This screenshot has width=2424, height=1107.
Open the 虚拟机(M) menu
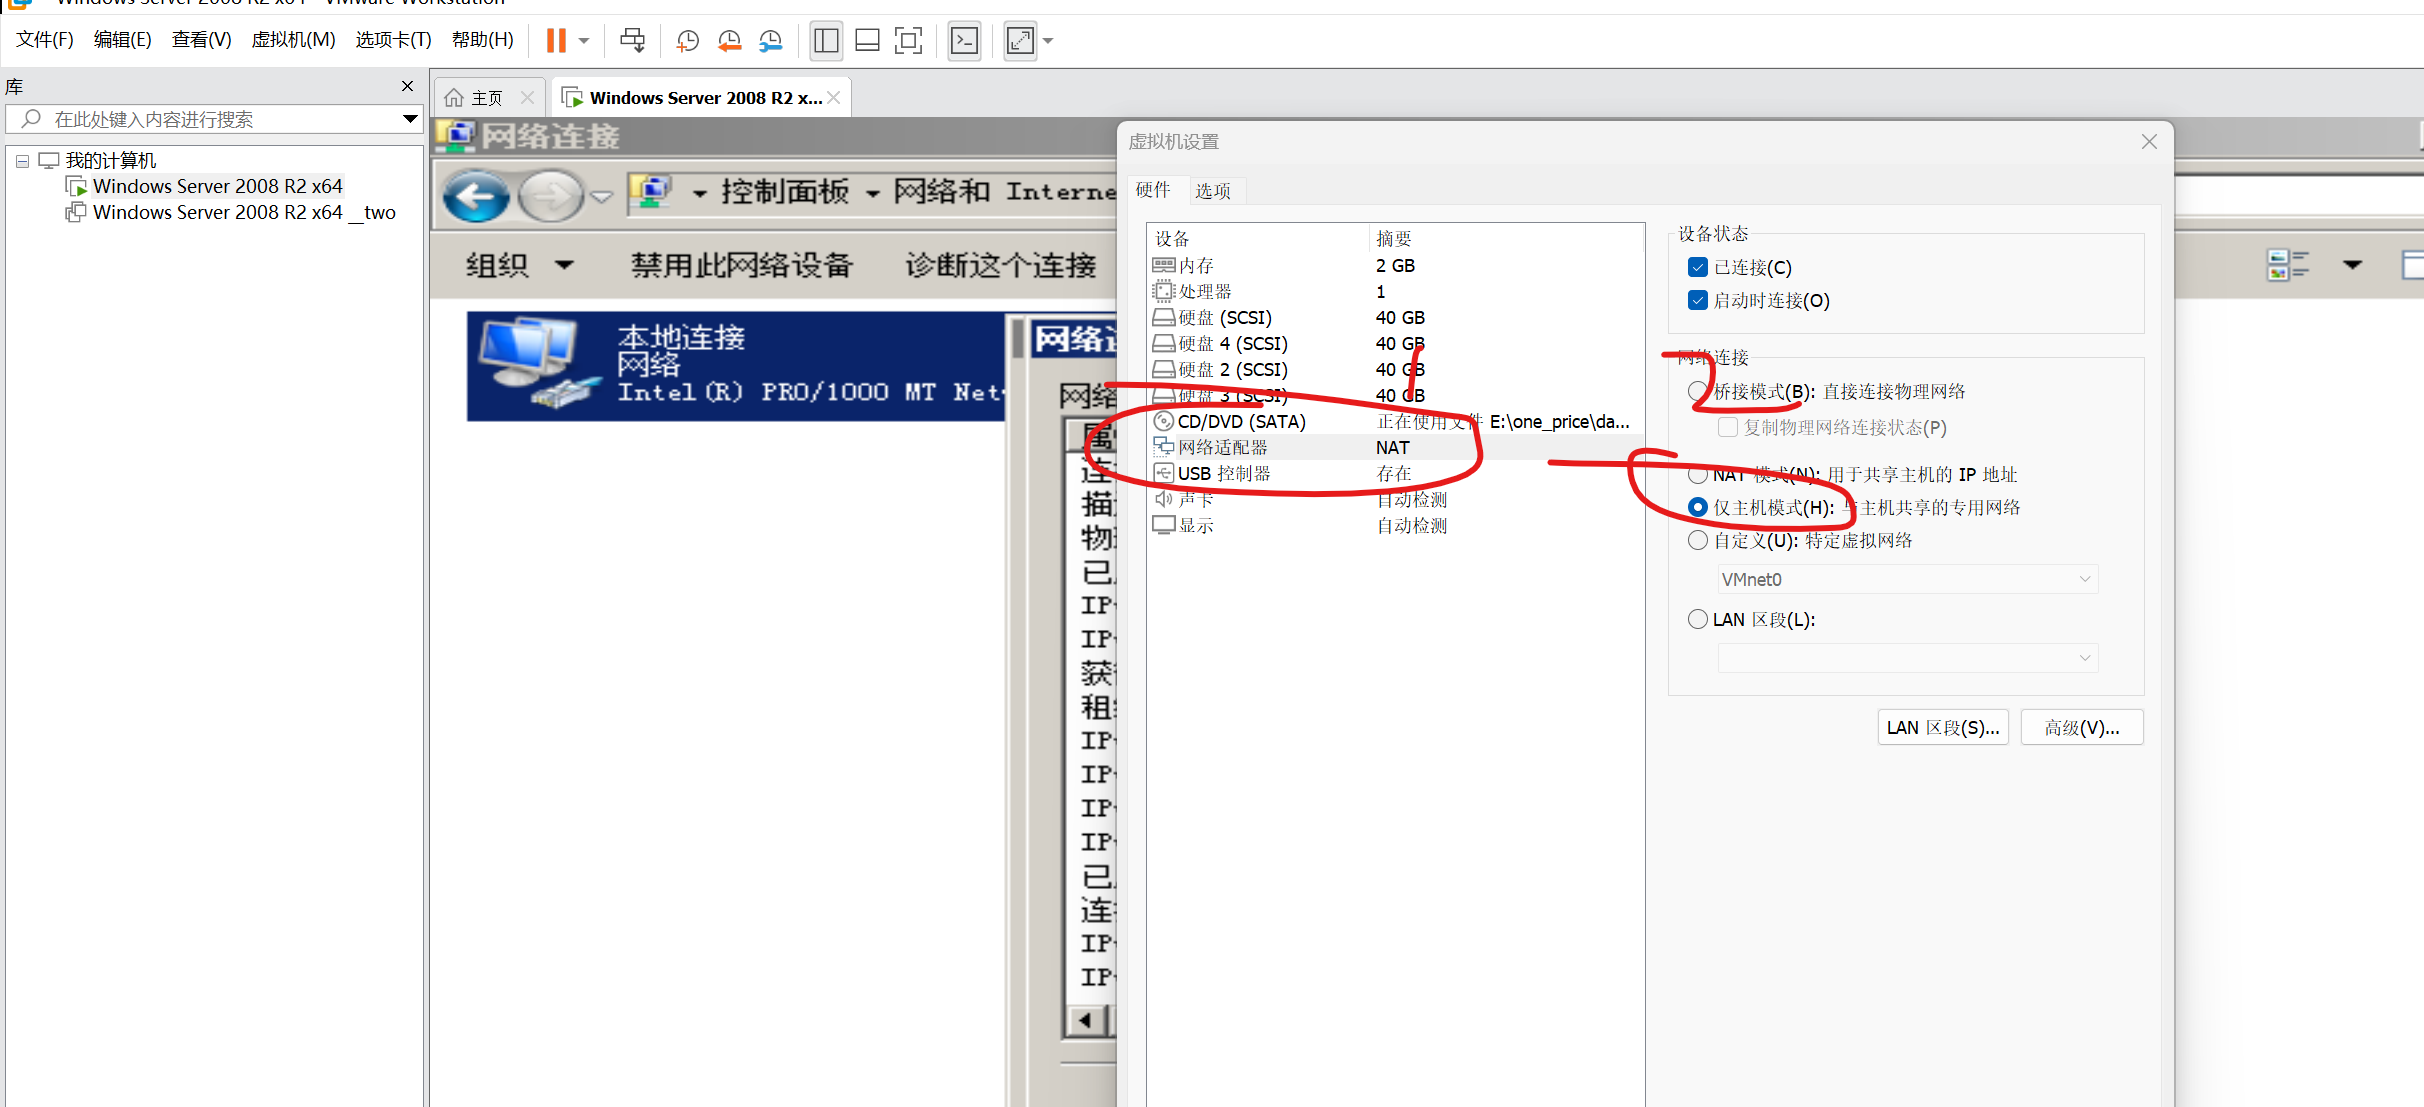pyautogui.click(x=293, y=40)
